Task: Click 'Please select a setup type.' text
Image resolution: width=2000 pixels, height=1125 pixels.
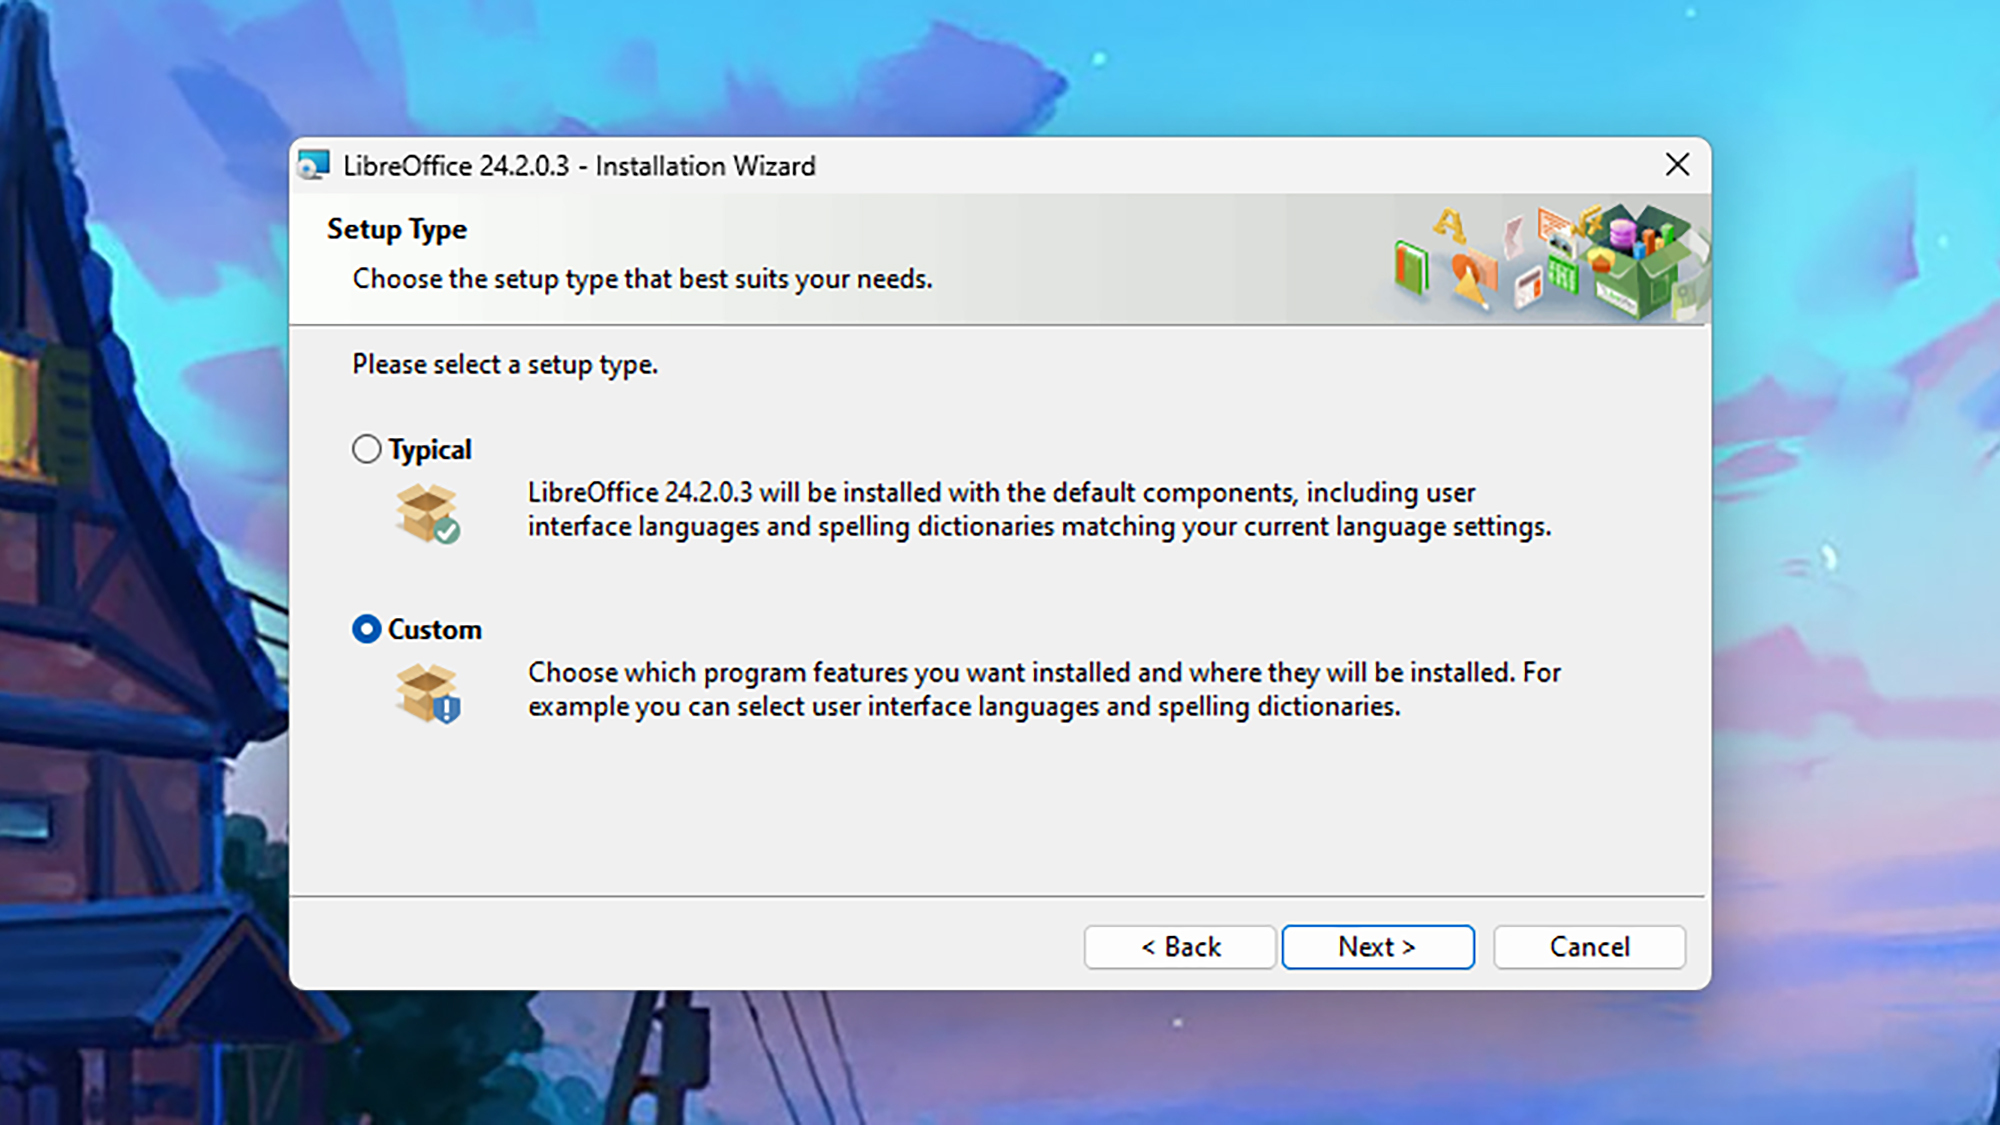Action: click(x=505, y=365)
